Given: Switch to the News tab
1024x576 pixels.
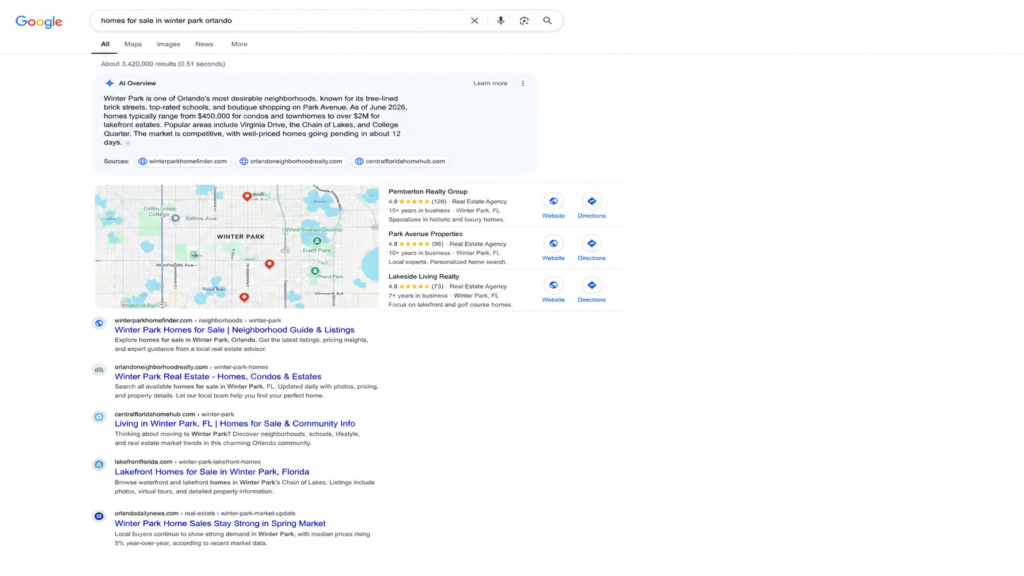Looking at the screenshot, I should click(204, 44).
